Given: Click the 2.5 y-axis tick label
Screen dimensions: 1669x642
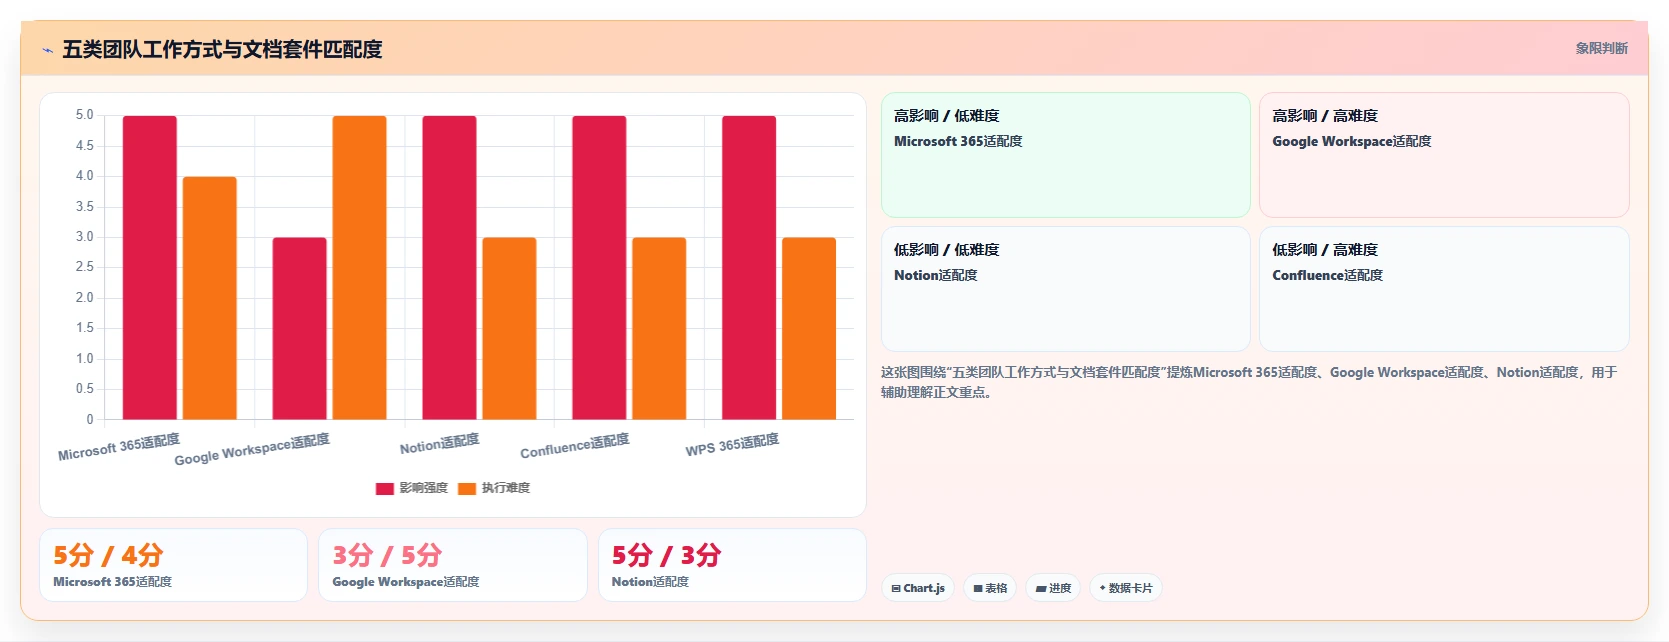Looking at the screenshot, I should click(x=85, y=267).
